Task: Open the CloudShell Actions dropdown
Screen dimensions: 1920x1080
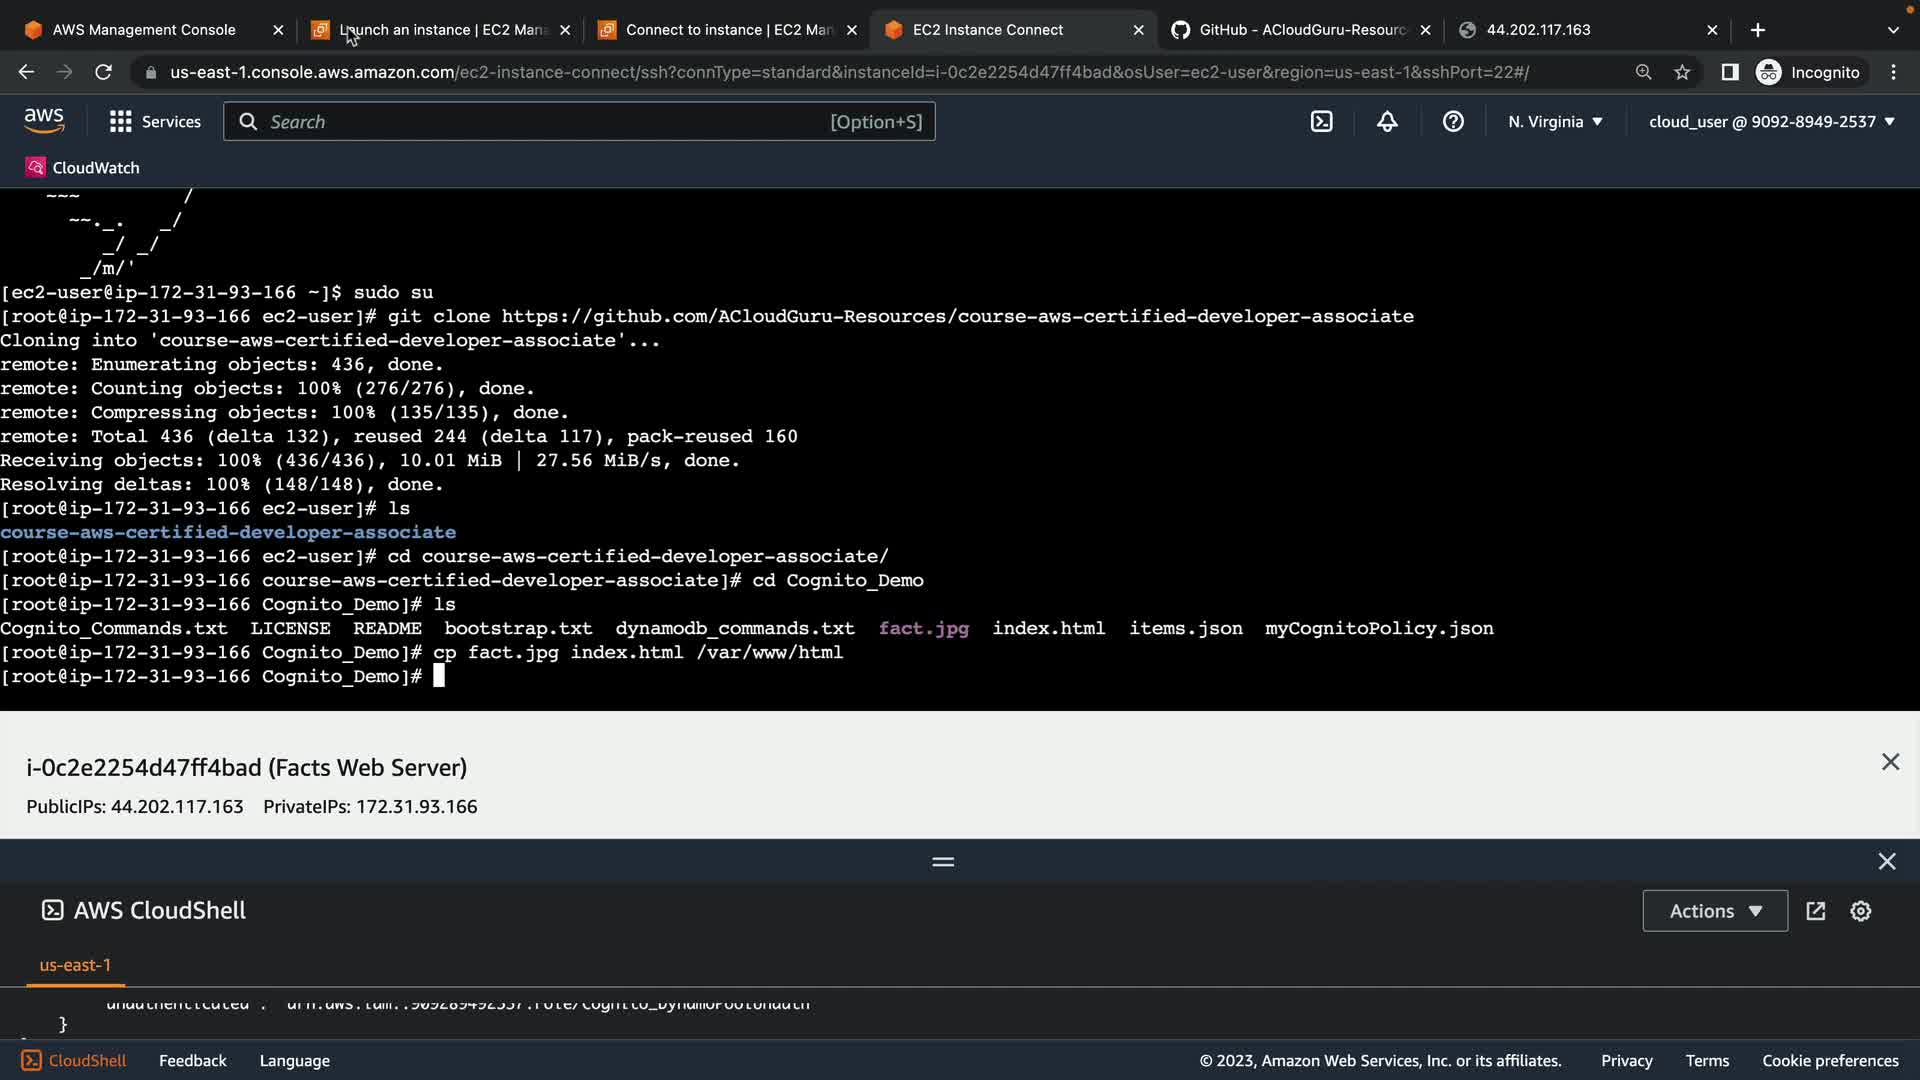Action: coord(1715,911)
